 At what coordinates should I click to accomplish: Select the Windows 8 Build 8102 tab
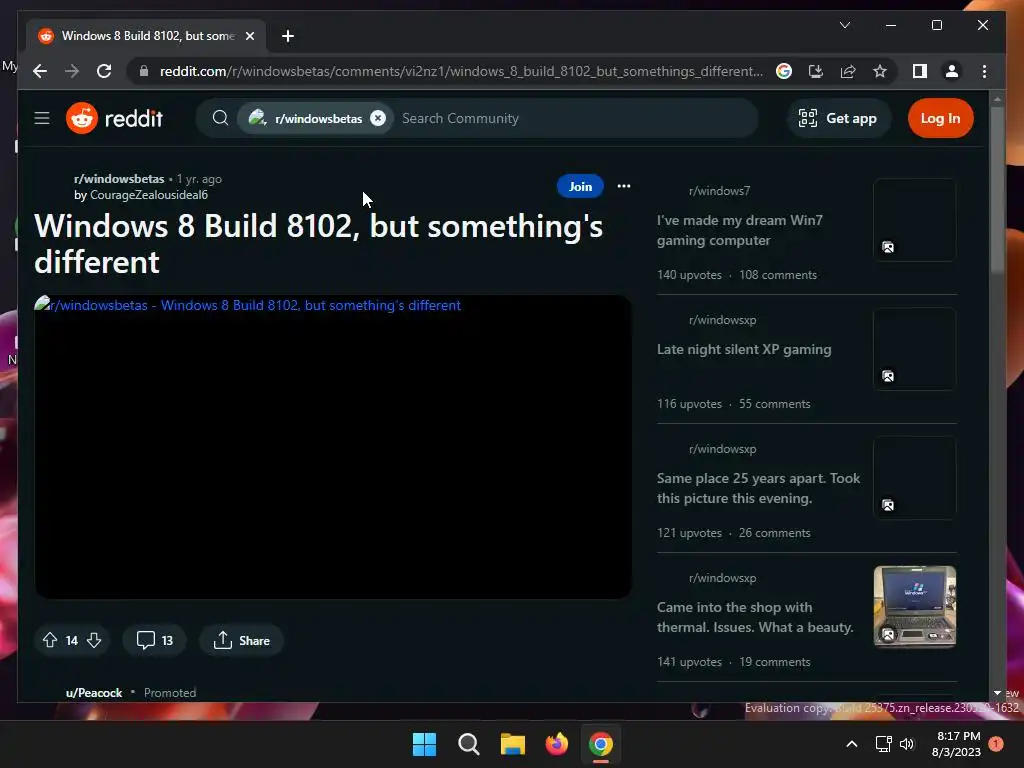[x=146, y=36]
